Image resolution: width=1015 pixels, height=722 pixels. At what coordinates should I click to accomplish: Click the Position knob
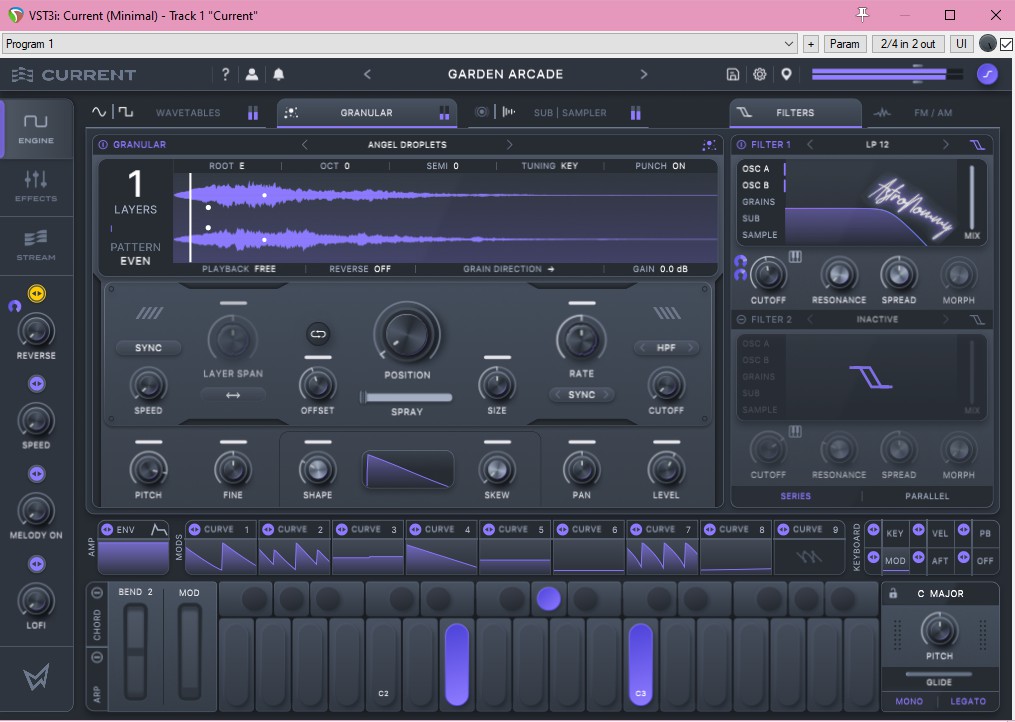(x=407, y=334)
